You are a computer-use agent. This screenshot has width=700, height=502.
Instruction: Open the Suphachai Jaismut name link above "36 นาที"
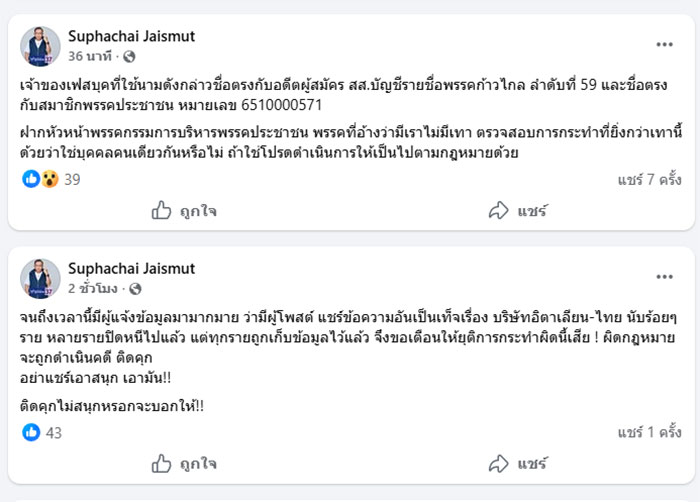(131, 37)
